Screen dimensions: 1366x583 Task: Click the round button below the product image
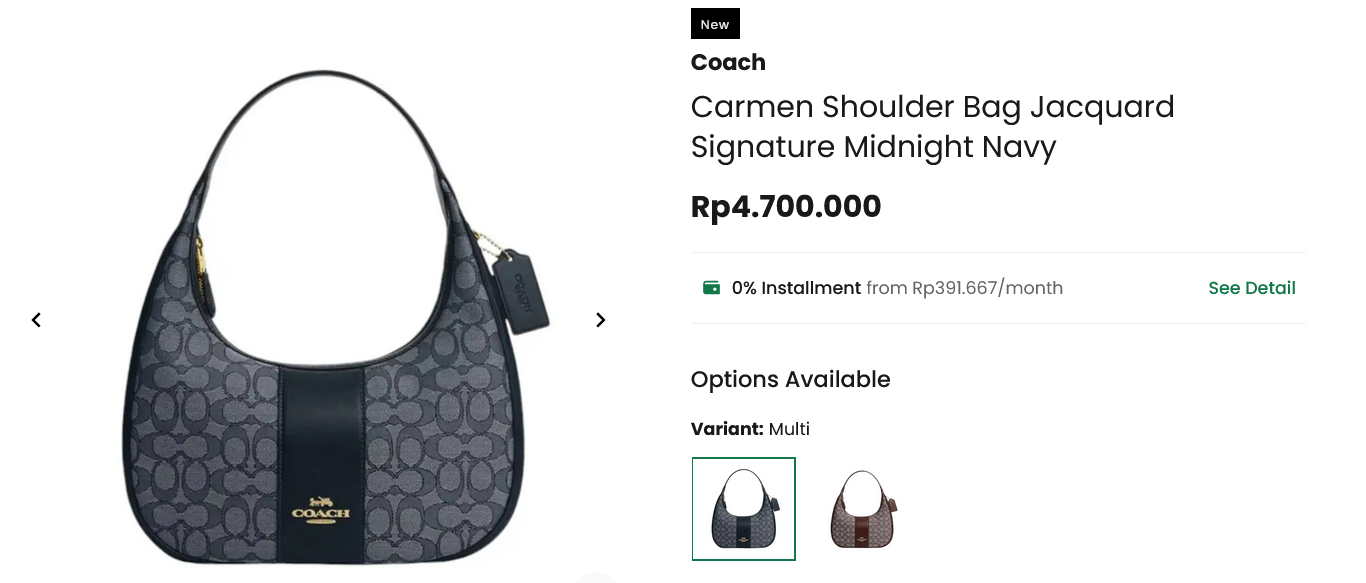tap(596, 578)
